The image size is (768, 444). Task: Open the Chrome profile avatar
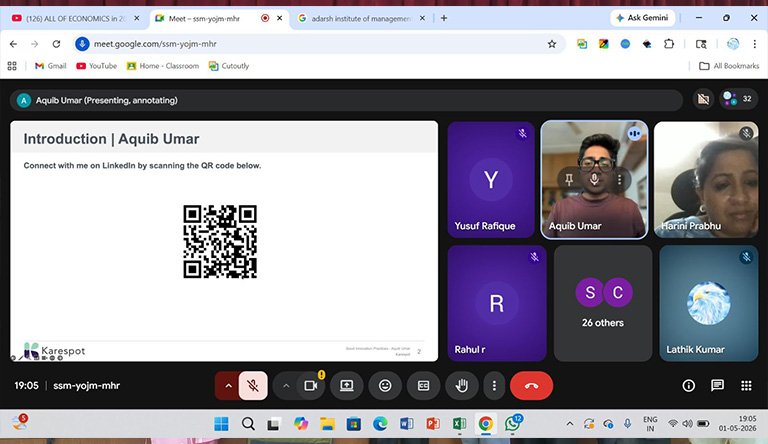(733, 44)
